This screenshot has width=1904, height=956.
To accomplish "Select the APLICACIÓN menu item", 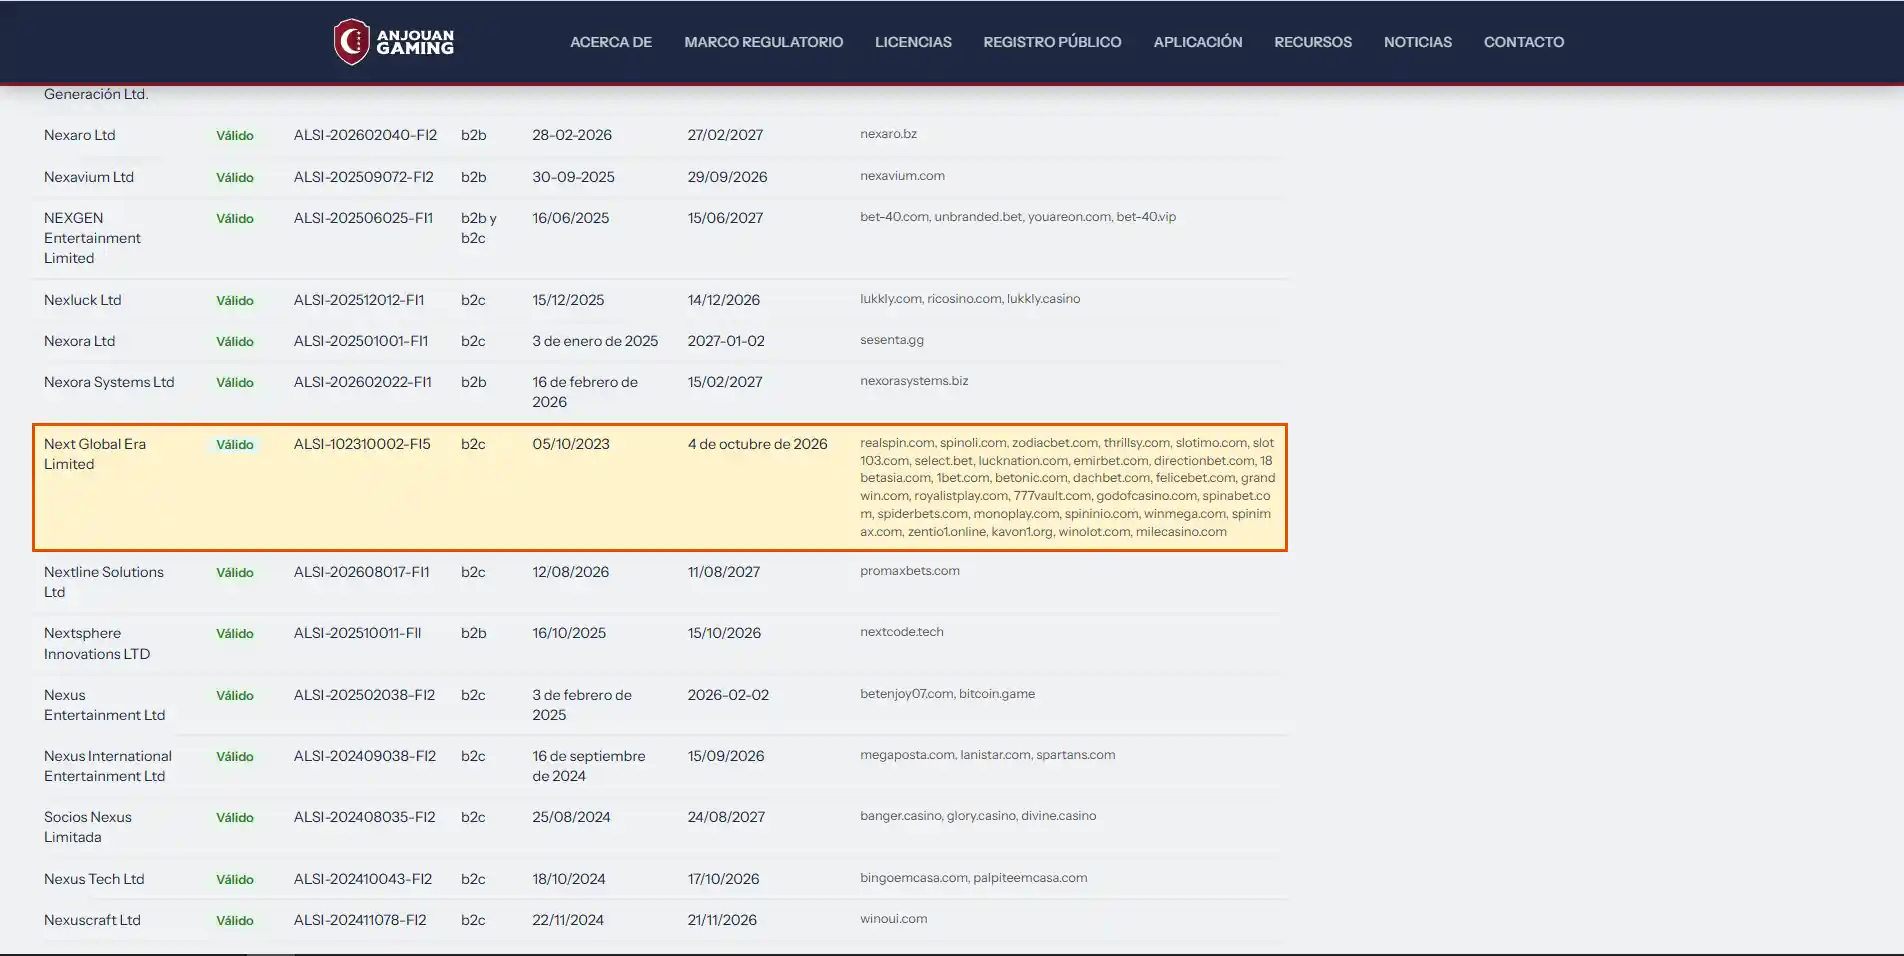I will click(1198, 42).
